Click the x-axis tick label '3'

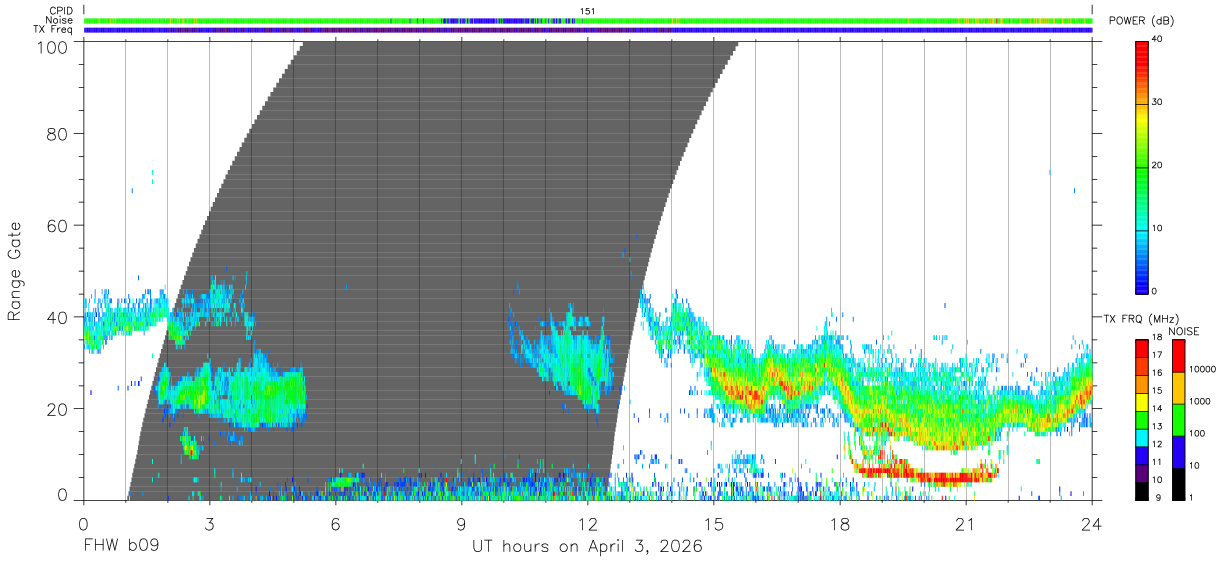click(209, 523)
